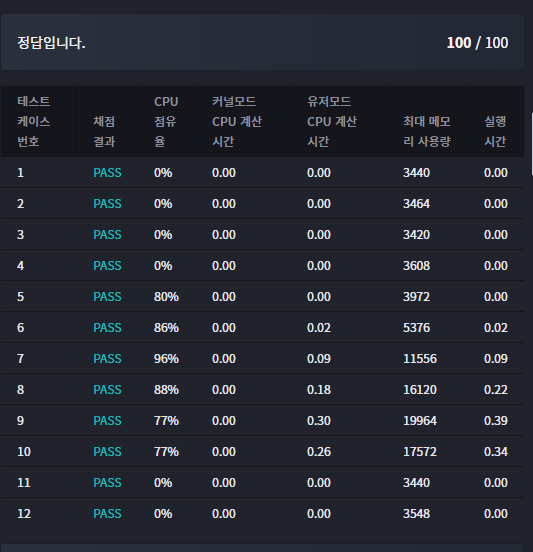Click PASS result for test case 3
This screenshot has height=552, width=533.
[107, 235]
